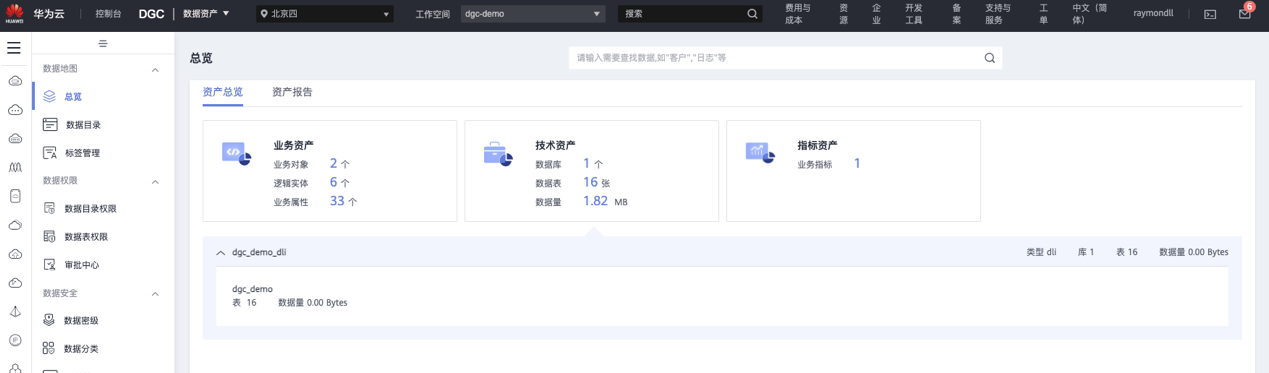The height and width of the screenshot is (373, 1269).
Task: Select 数据目录 in the sidebar
Action: point(83,125)
